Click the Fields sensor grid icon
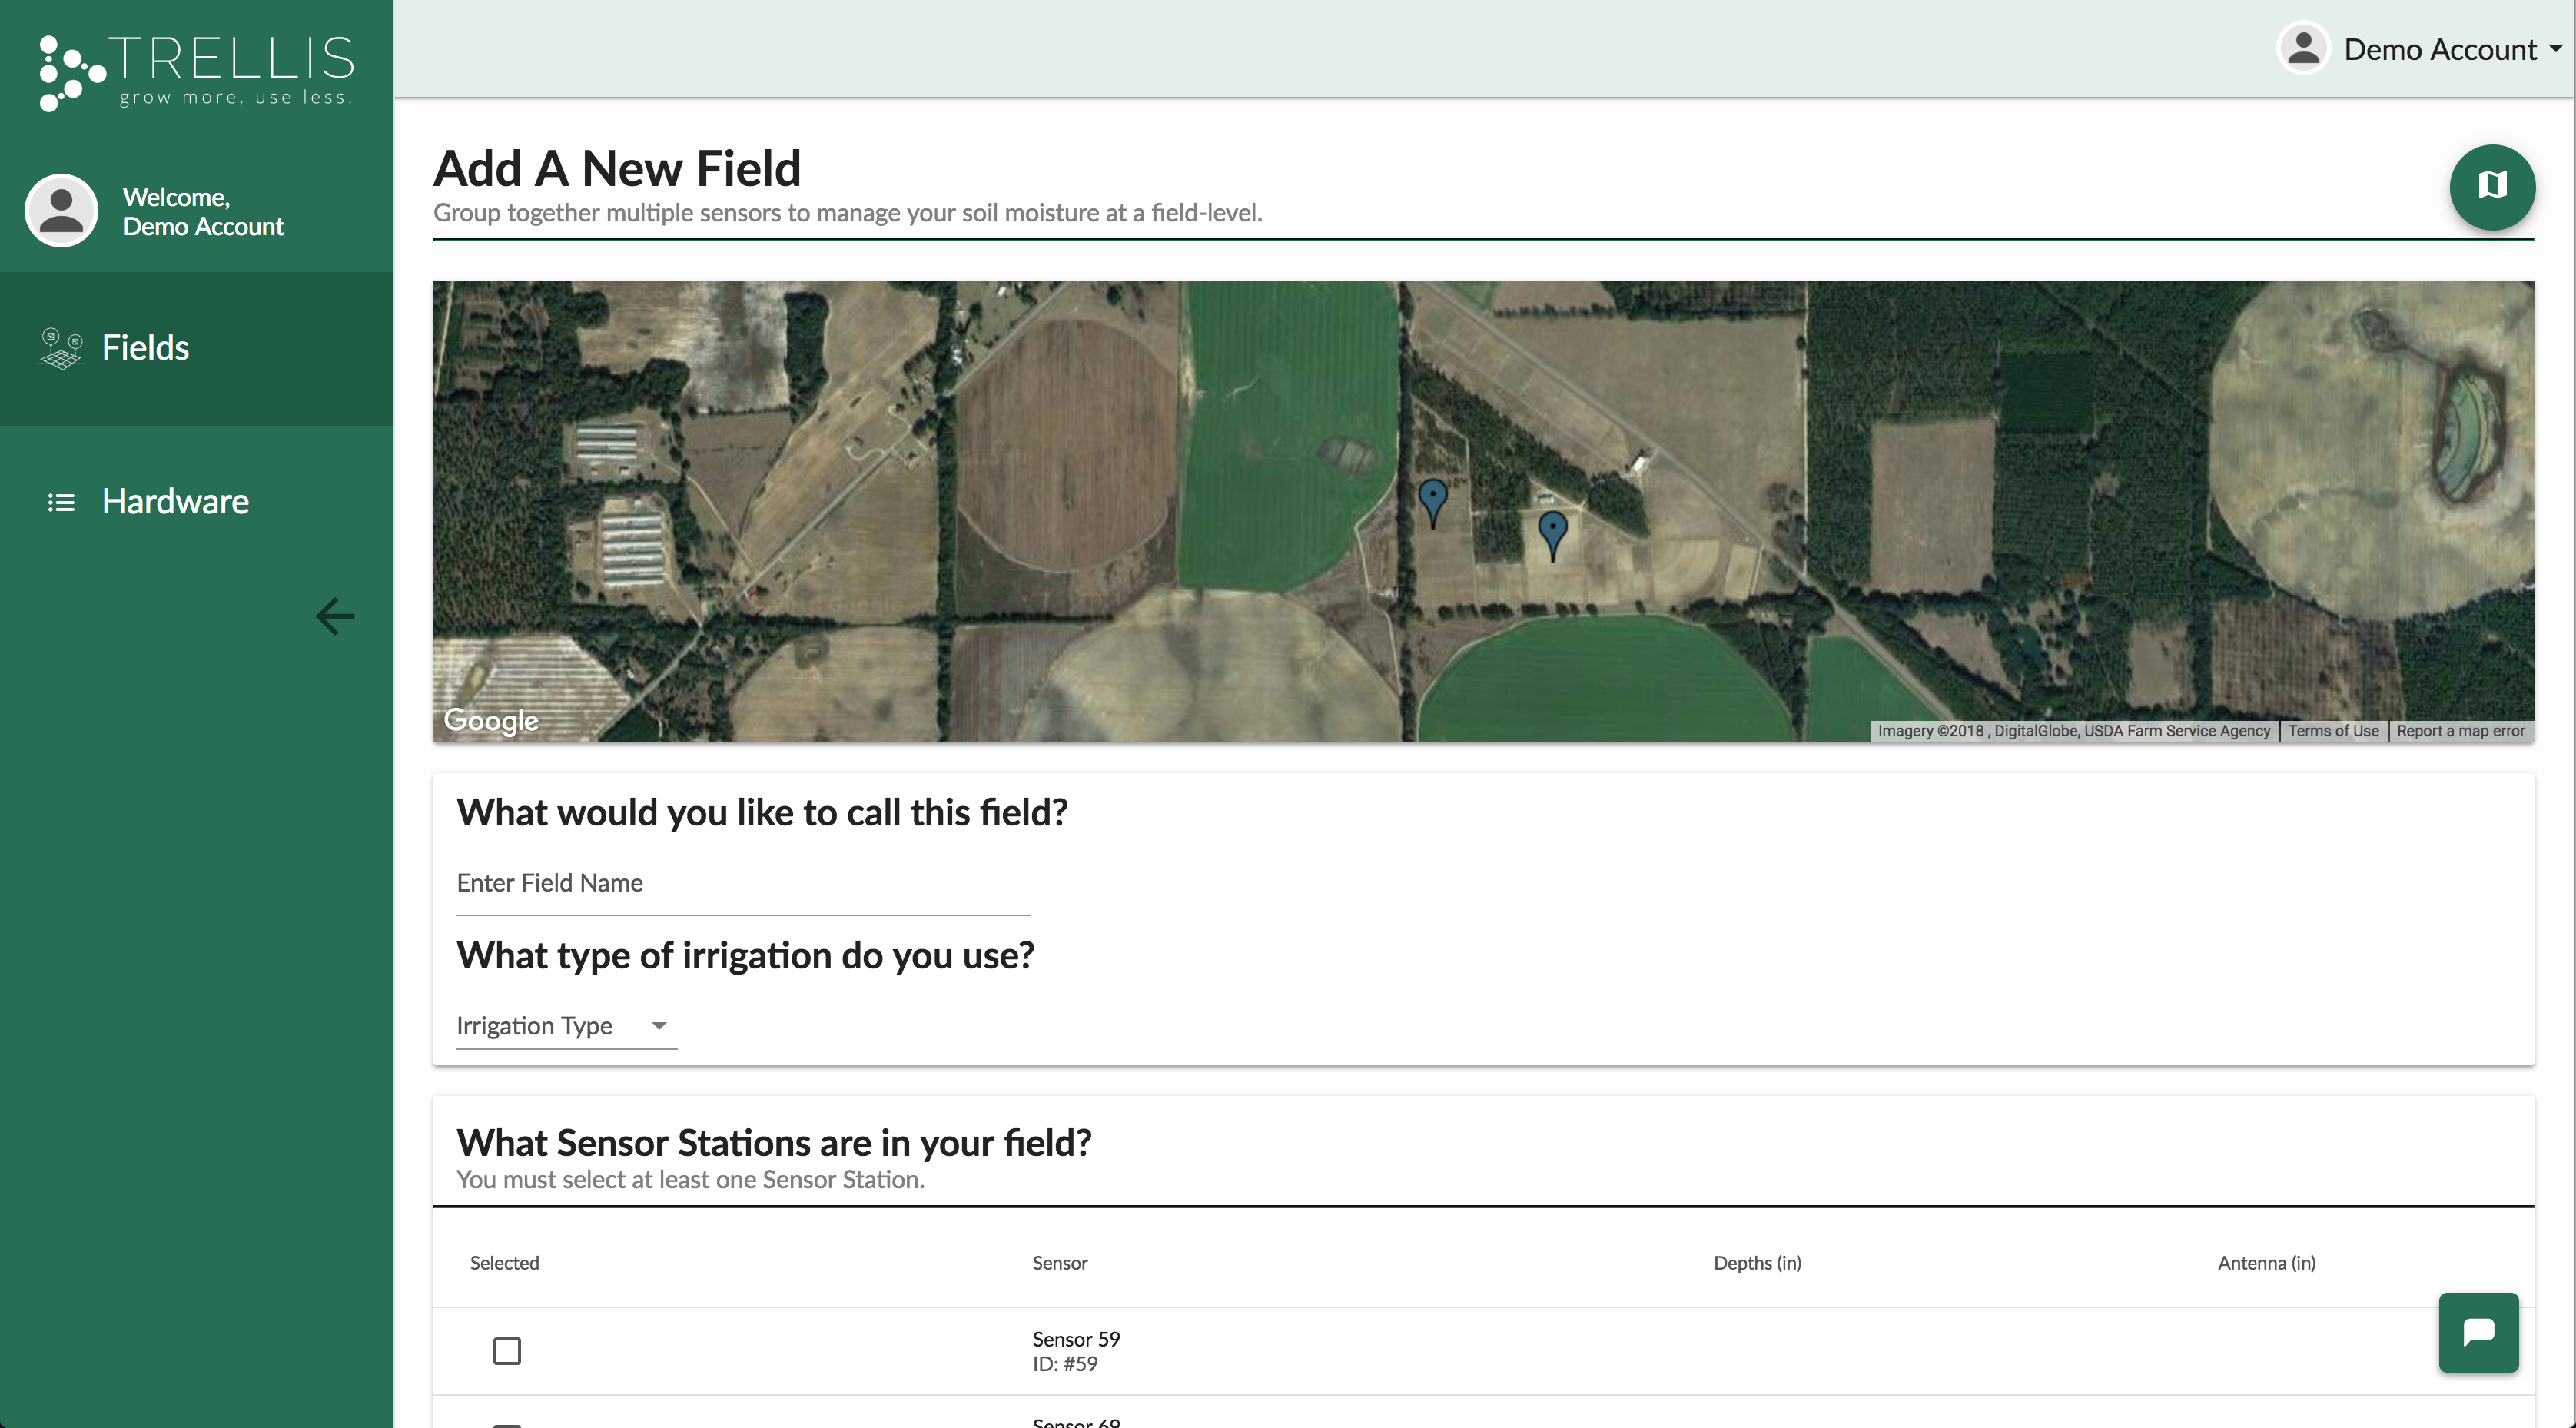Viewport: 2576px width, 1428px height. pyautogui.click(x=61, y=348)
